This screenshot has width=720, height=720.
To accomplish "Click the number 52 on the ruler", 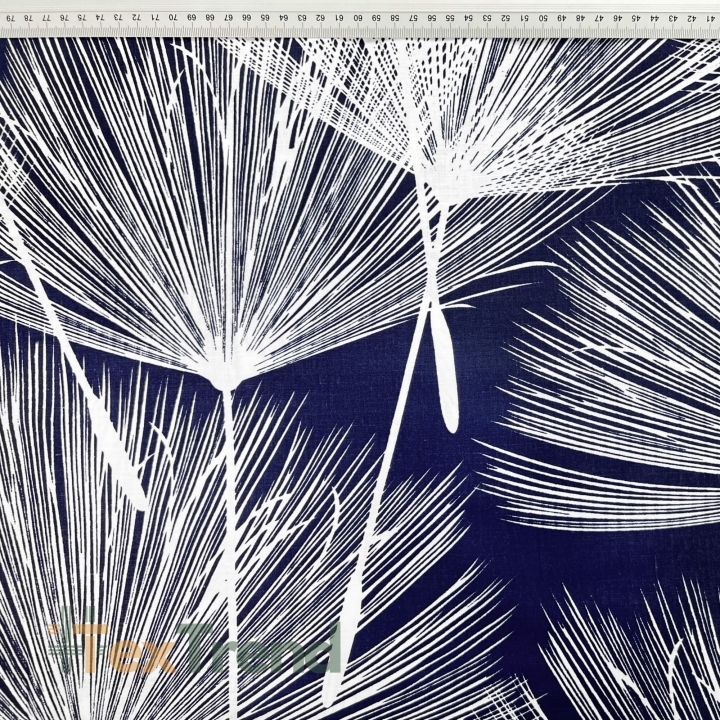I will (x=506, y=18).
